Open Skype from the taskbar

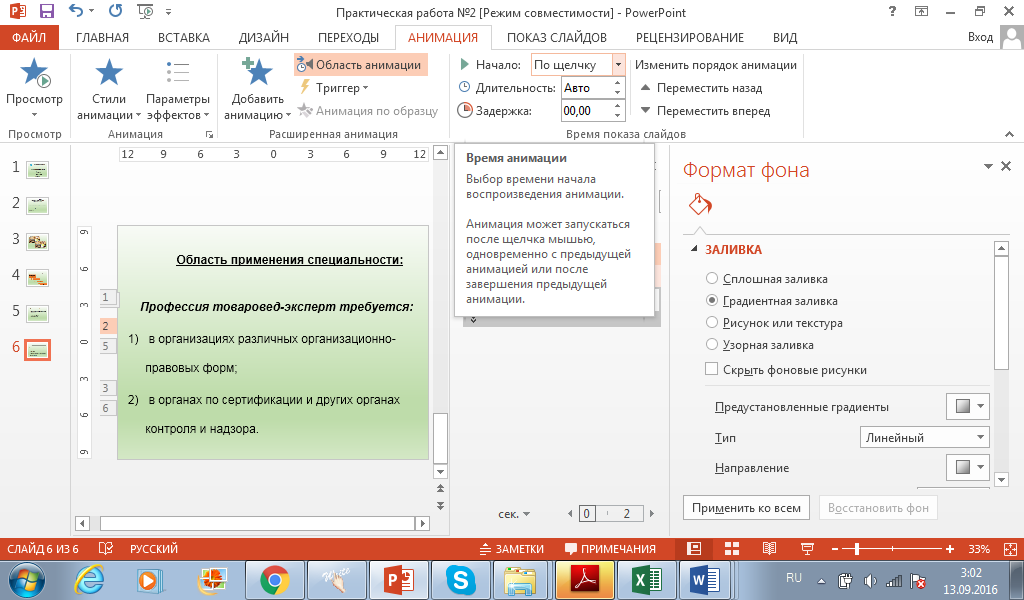coord(460,580)
